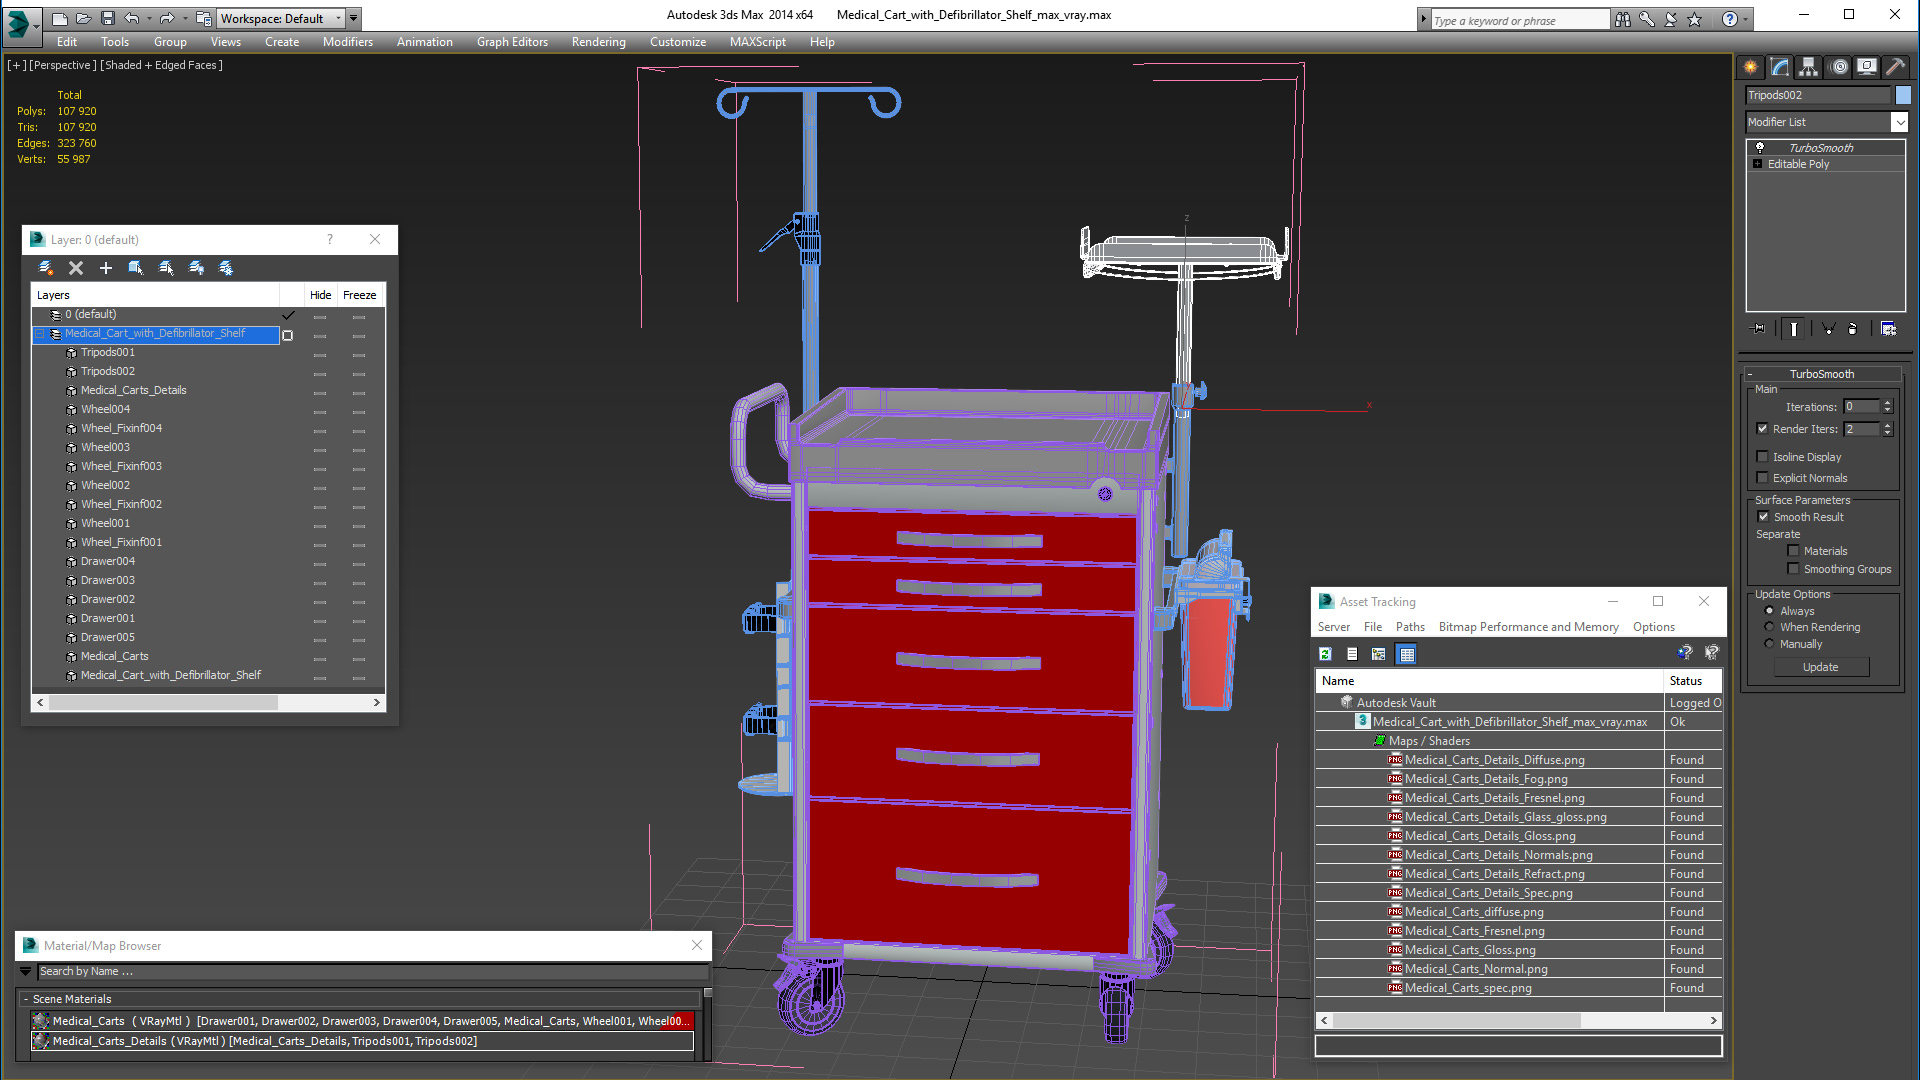Open Paths menu in Asset Tracking
The image size is (1920, 1080).
pos(1410,627)
